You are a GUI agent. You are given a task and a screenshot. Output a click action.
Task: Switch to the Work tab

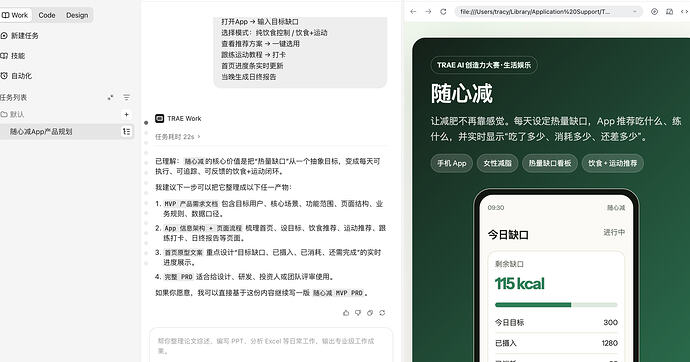(x=15, y=15)
